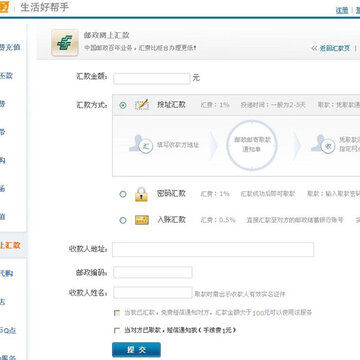
Task: Click the 生活好帮手 site title
Action: point(45,8)
